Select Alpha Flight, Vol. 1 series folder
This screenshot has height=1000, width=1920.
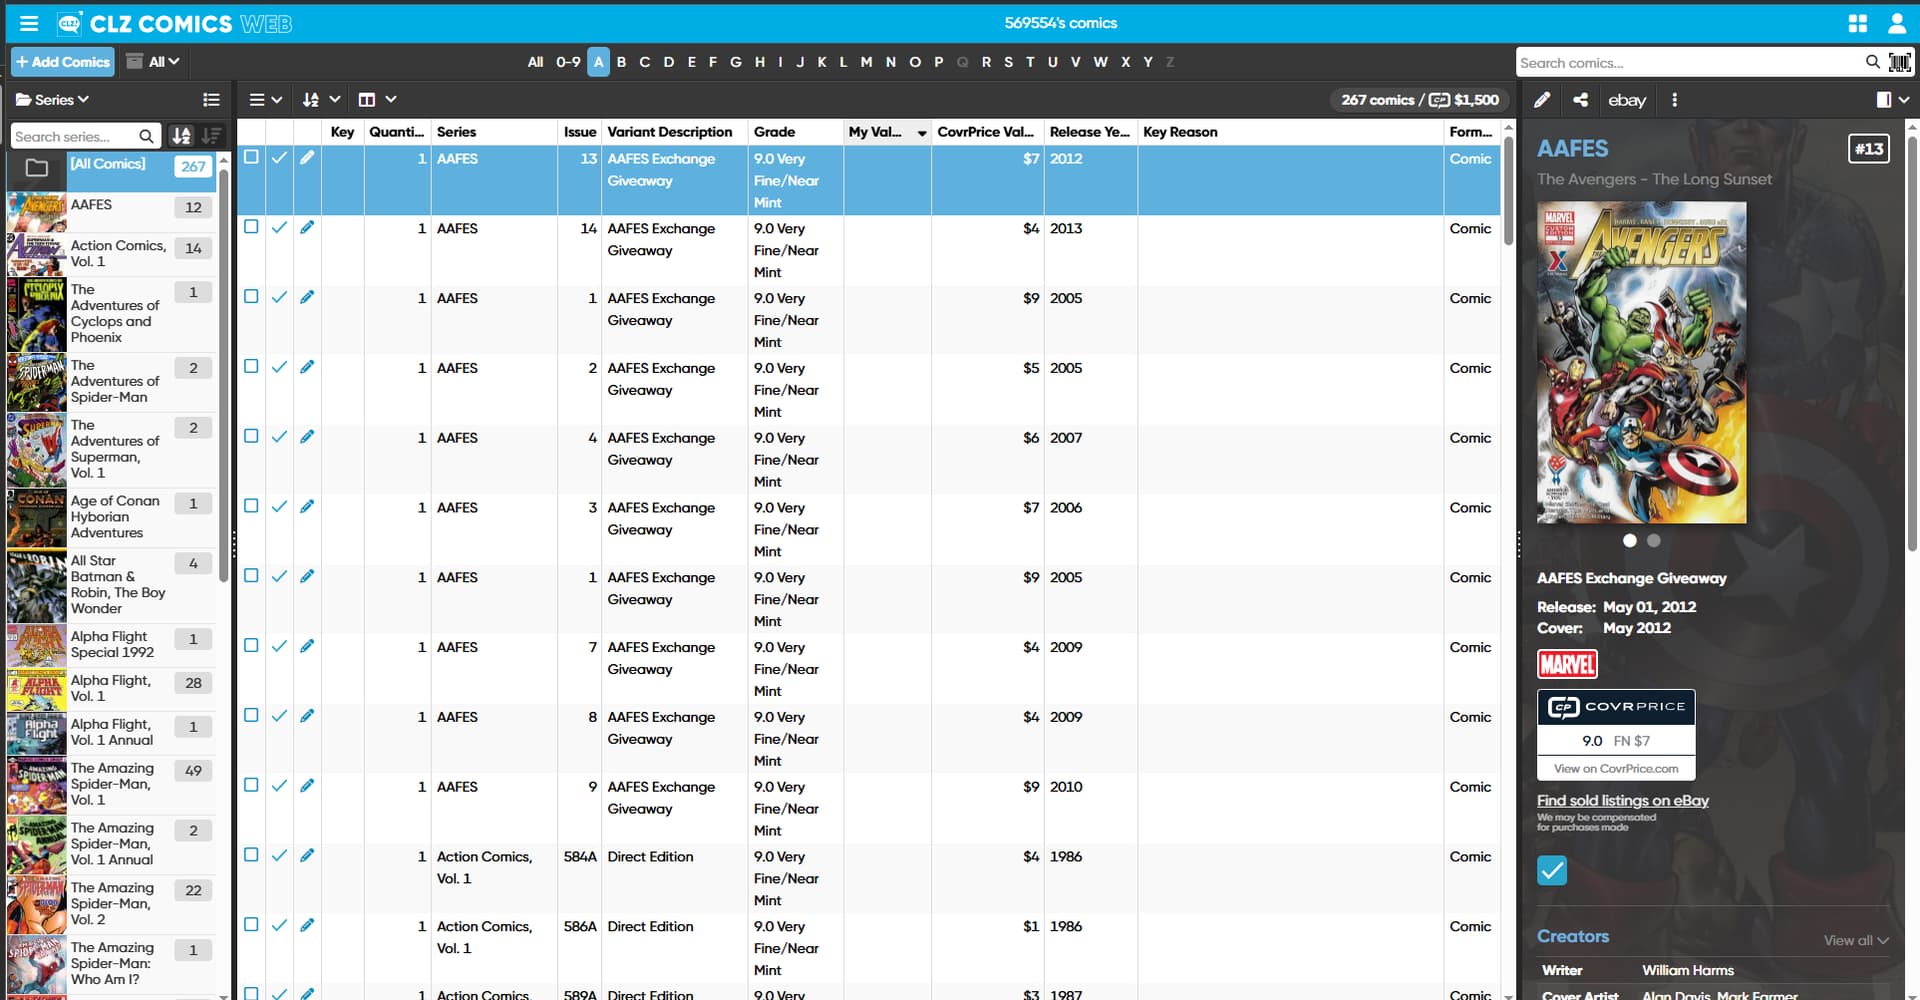click(111, 688)
